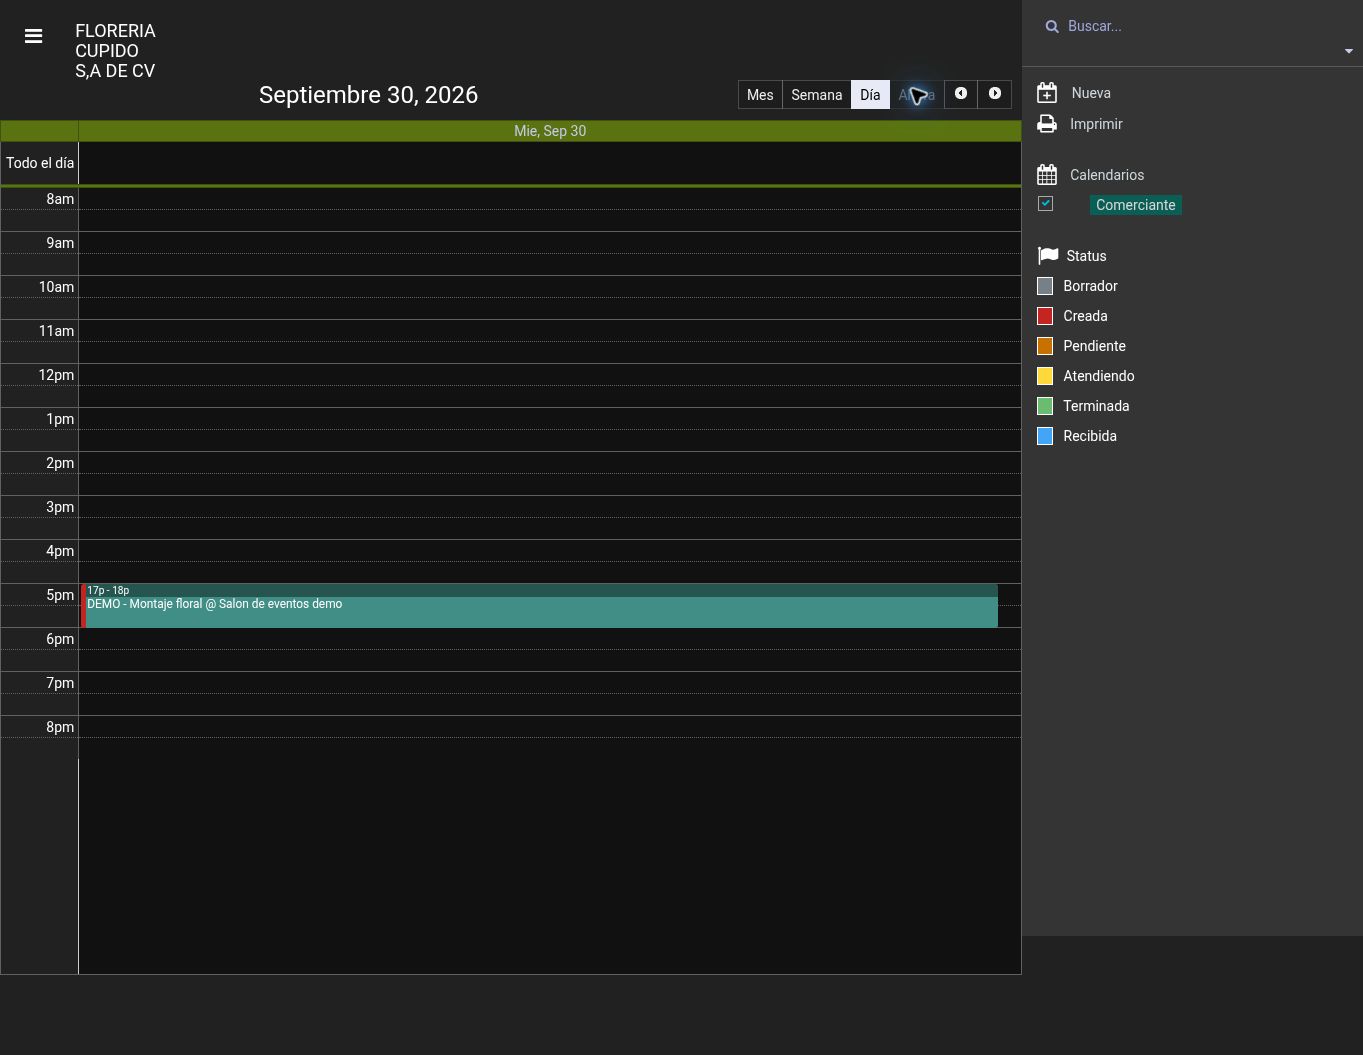
Task: Switch to Semana view
Action: pyautogui.click(x=816, y=95)
